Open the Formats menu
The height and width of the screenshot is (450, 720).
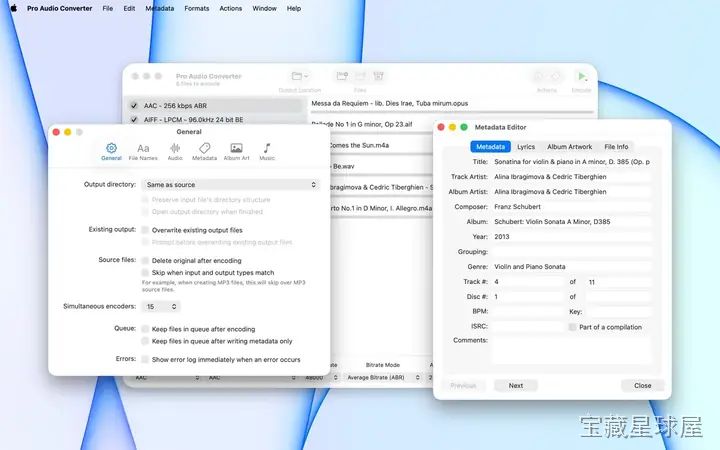coord(197,8)
